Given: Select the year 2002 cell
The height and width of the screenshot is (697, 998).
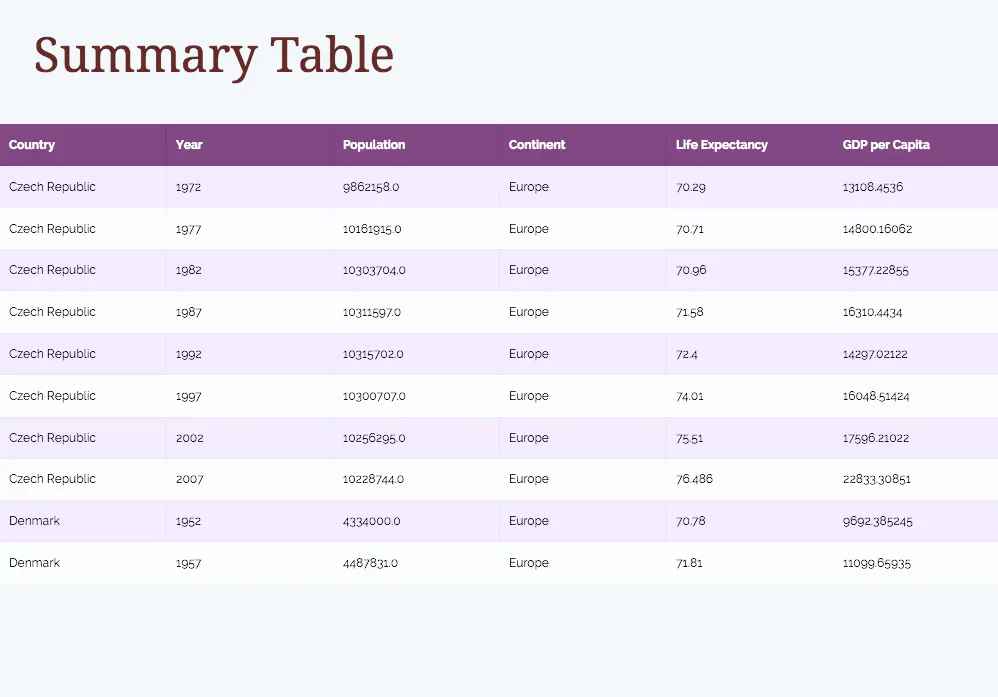Looking at the screenshot, I should click(189, 438).
